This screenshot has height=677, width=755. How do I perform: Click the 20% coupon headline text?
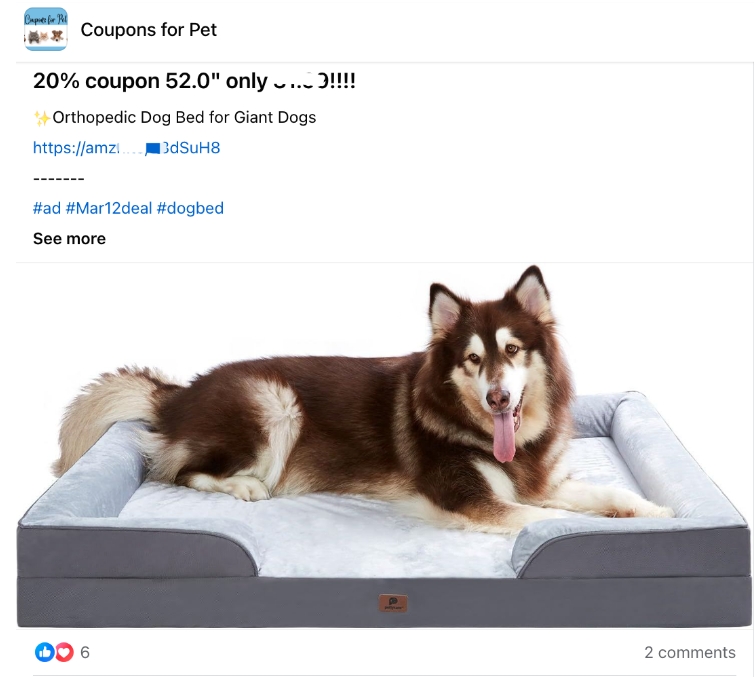pyautogui.click(x=194, y=81)
